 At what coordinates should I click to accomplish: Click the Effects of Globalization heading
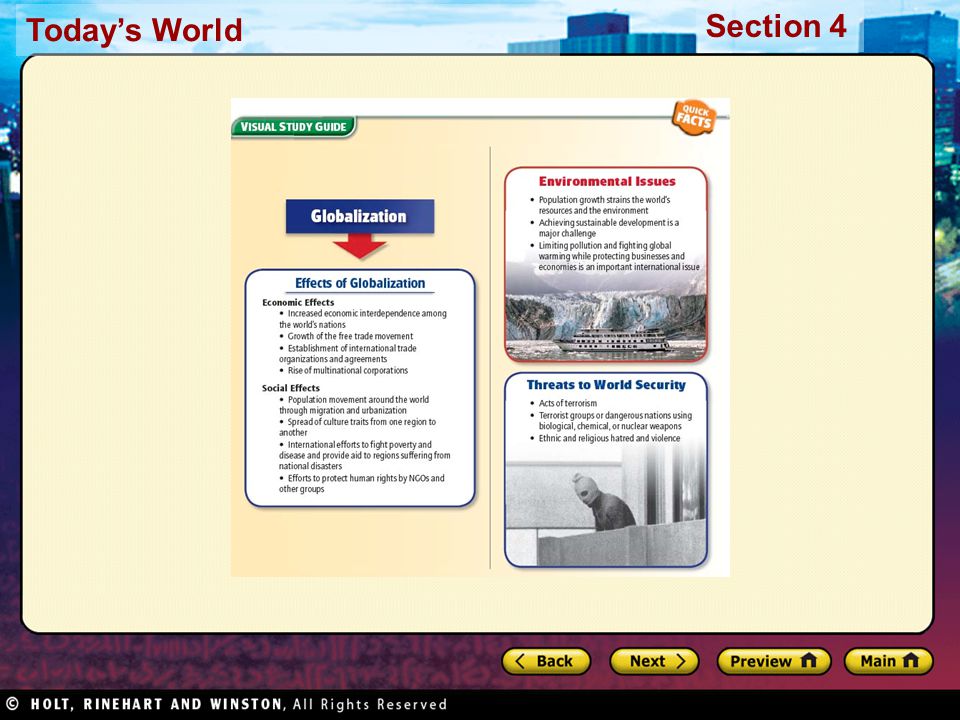click(x=360, y=283)
